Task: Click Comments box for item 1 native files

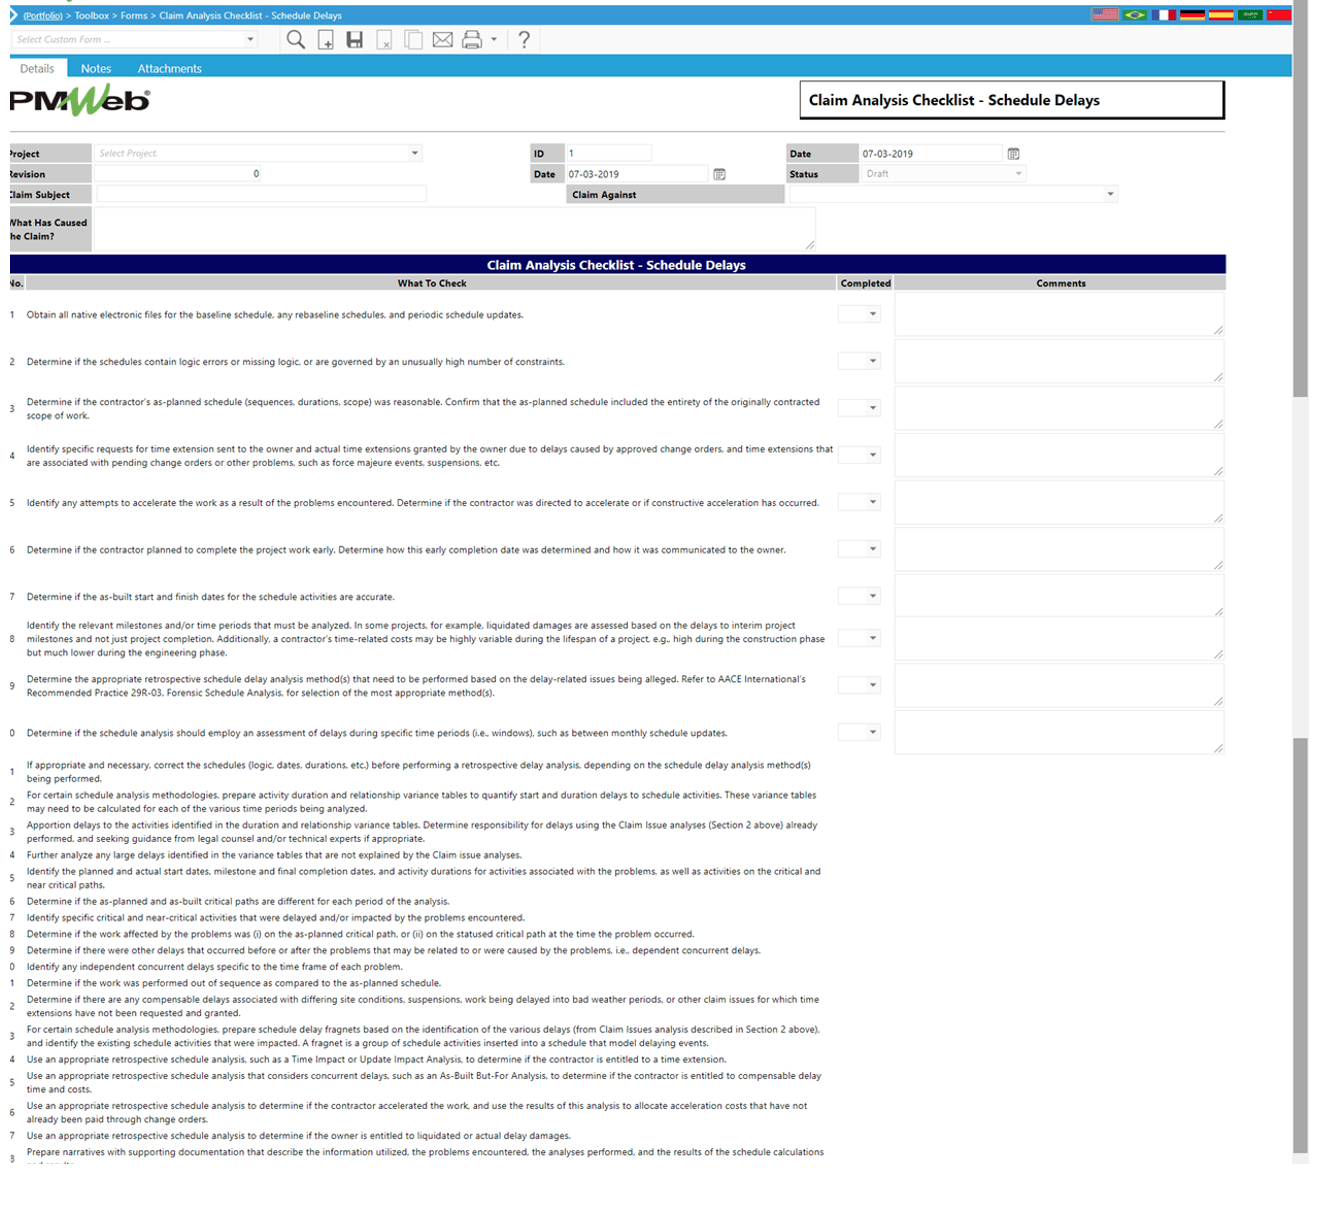Action: tap(1059, 314)
